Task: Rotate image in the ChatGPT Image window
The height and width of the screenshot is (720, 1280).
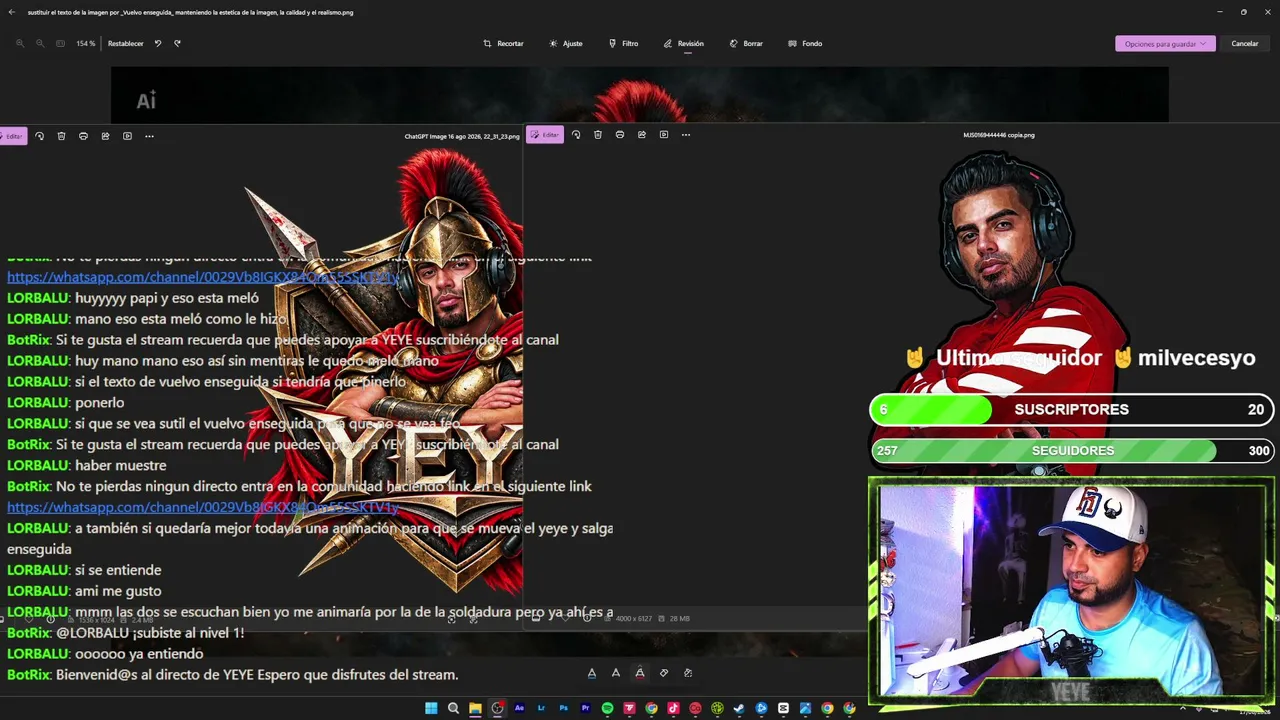Action: 39,136
